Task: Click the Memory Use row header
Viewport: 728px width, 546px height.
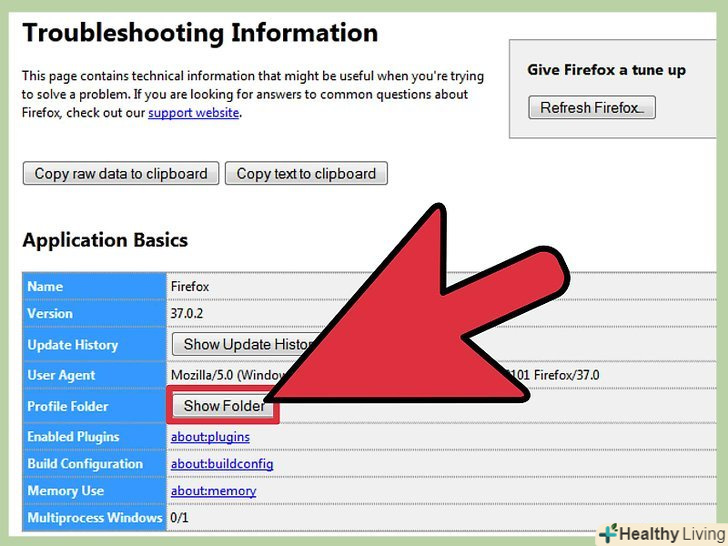Action: tap(94, 491)
